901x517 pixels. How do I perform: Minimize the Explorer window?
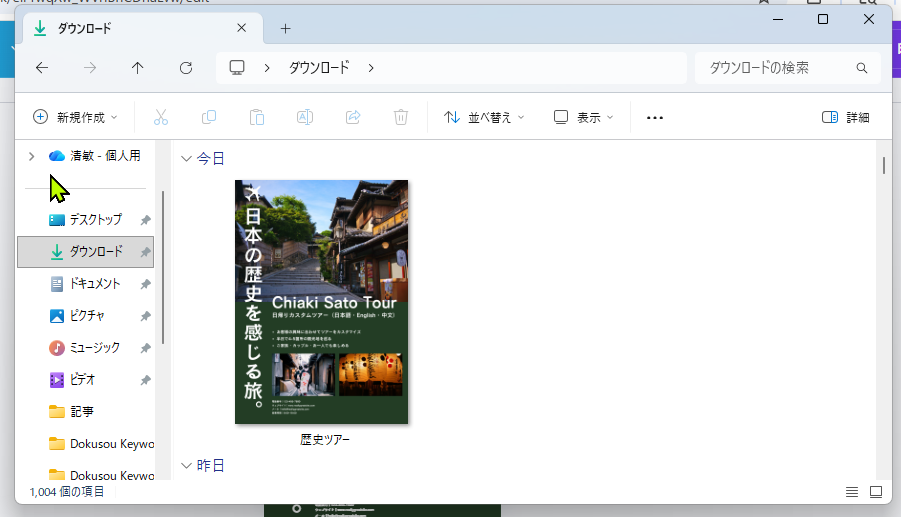tap(778, 20)
